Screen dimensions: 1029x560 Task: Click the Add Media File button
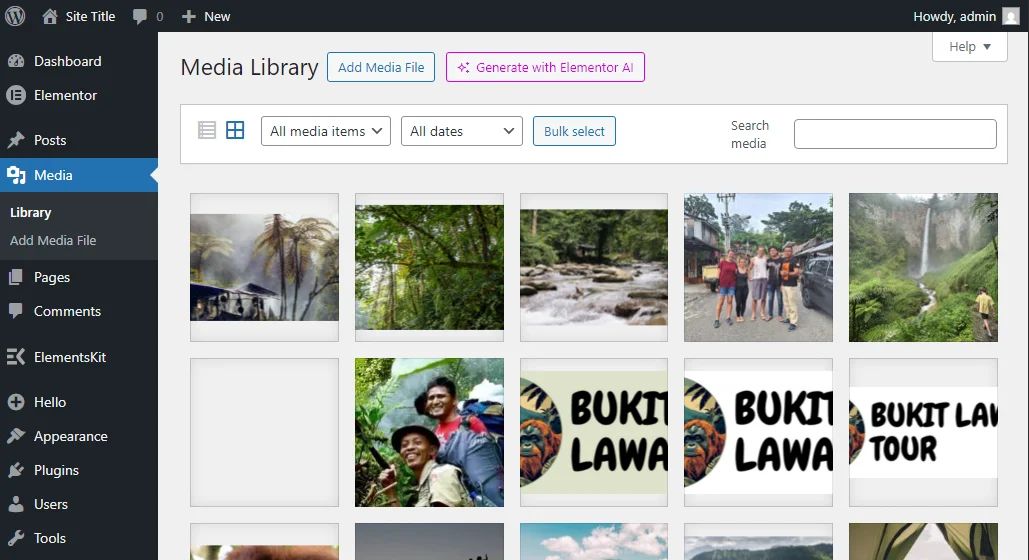point(381,67)
